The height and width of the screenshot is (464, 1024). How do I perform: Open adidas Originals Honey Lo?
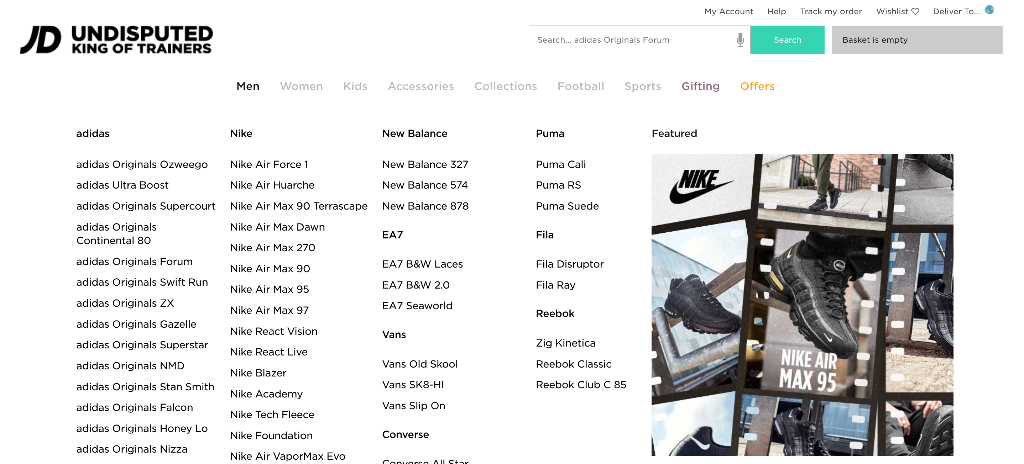point(142,429)
